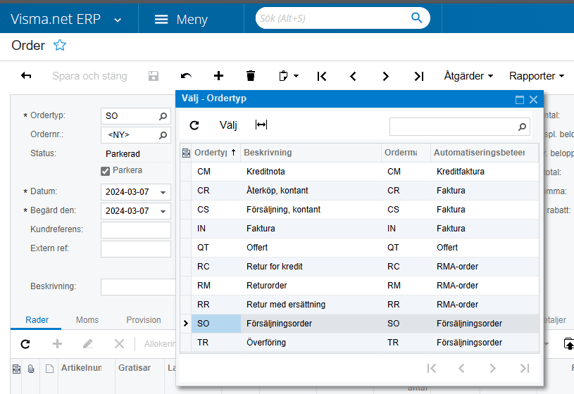Sort by Ordertyp column header
This screenshot has width=574, height=394.
click(x=215, y=153)
